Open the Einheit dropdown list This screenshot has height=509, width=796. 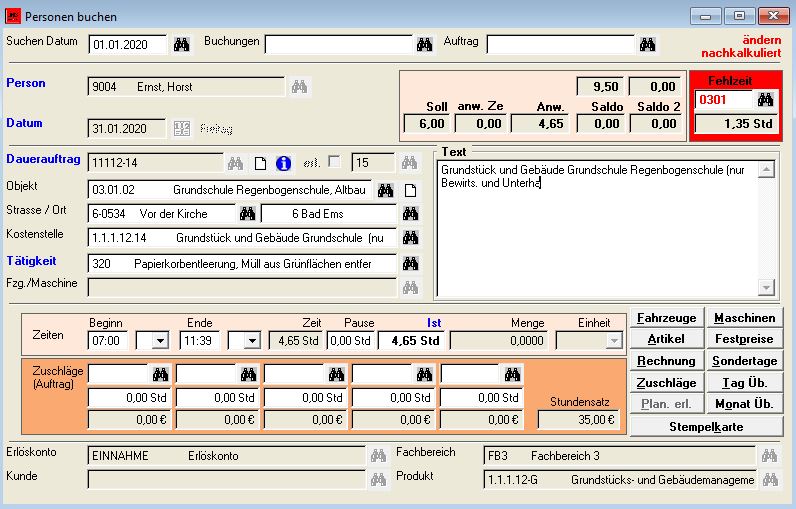pos(613,341)
